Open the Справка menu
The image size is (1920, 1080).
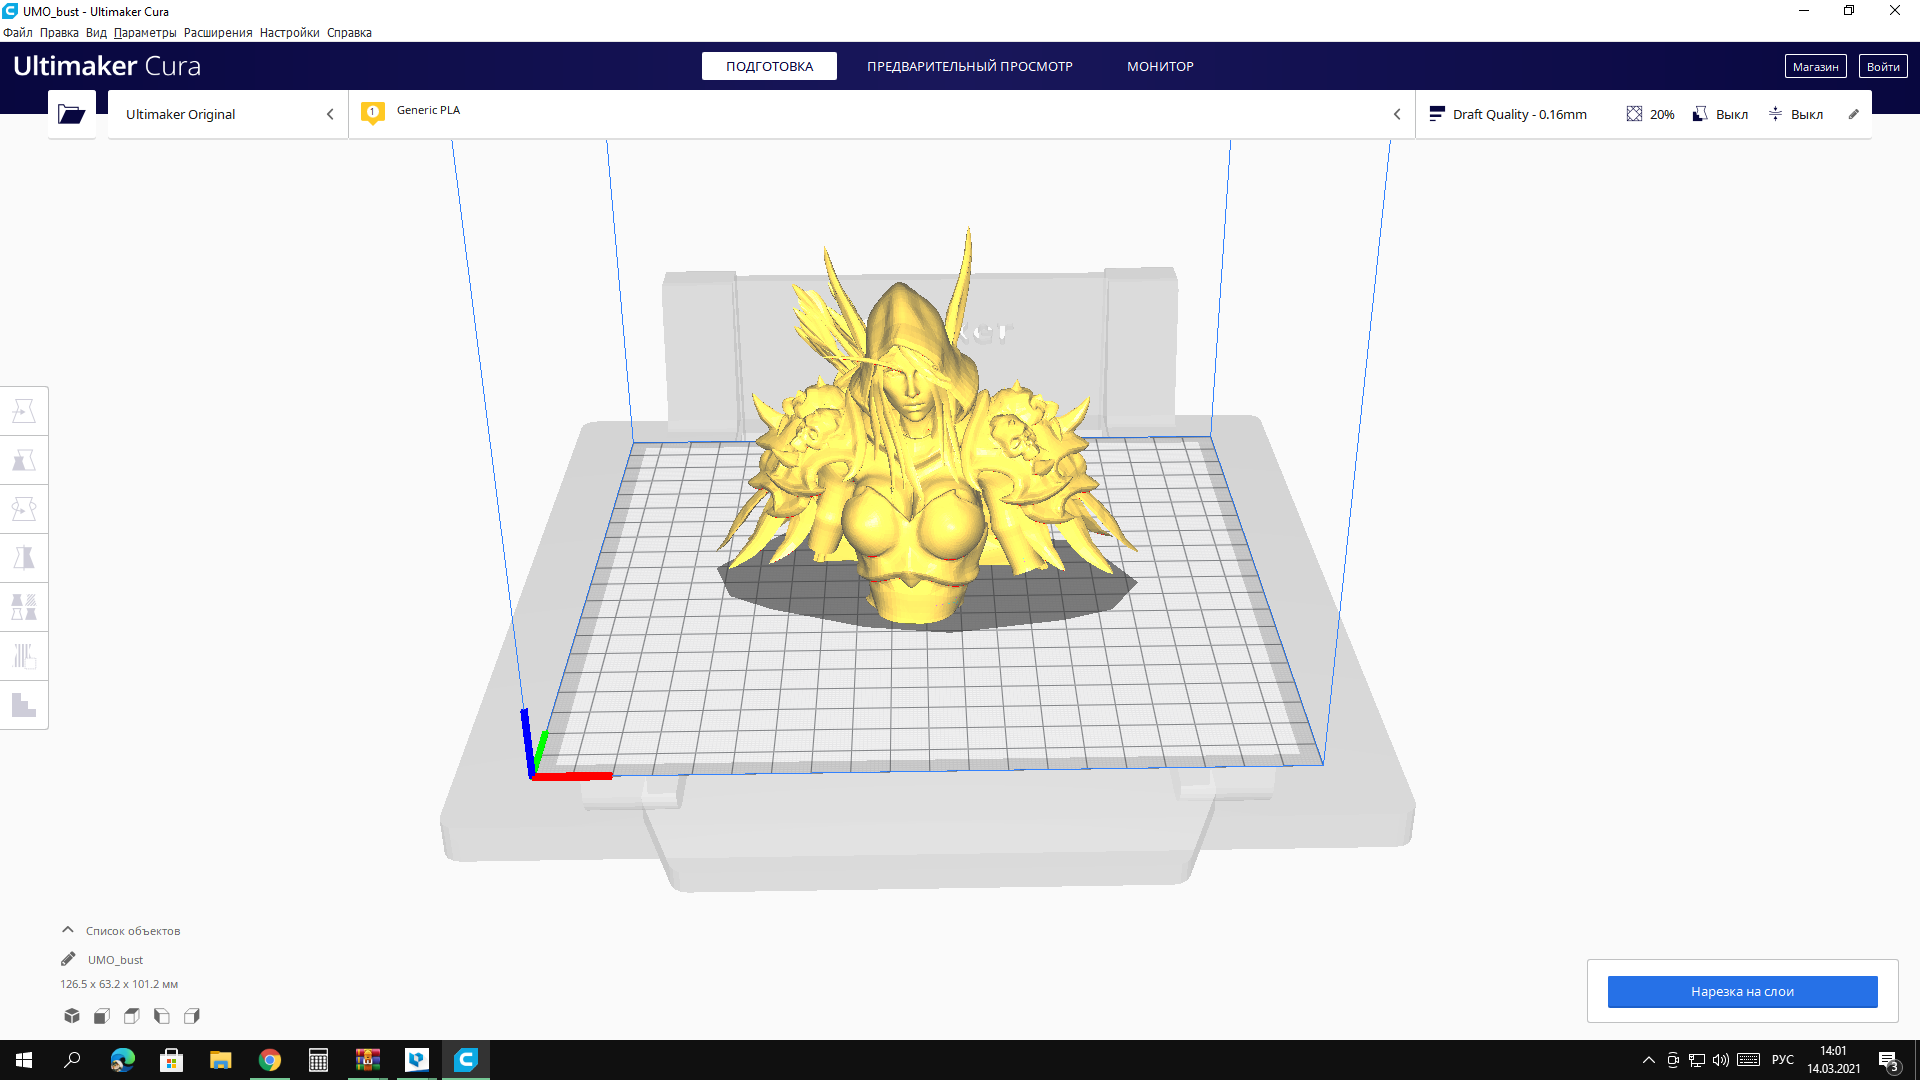pos(349,33)
